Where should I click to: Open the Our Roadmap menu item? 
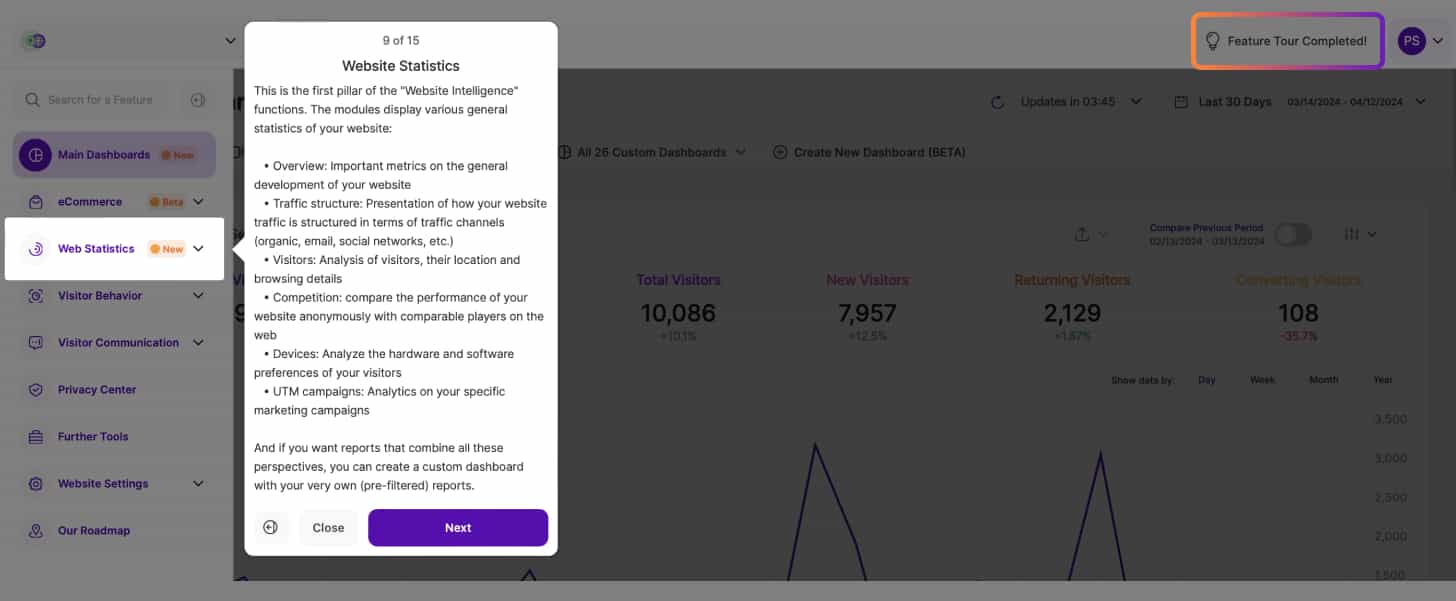pos(94,531)
